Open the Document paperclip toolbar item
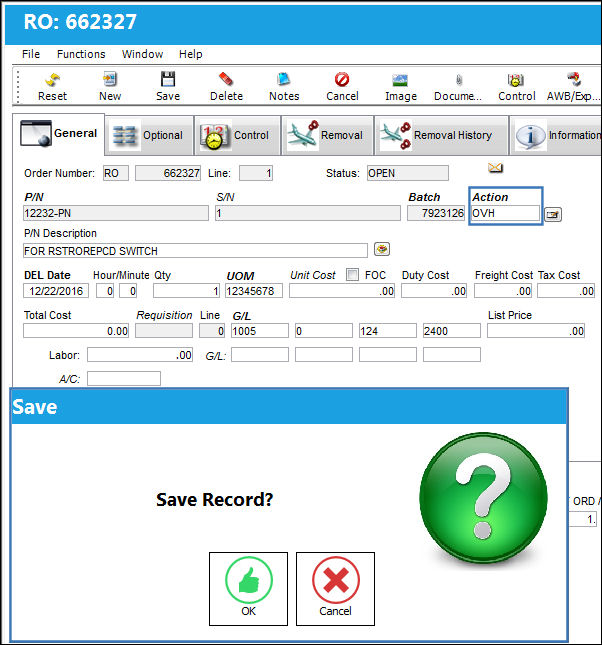The height and width of the screenshot is (645, 602). tap(458, 87)
